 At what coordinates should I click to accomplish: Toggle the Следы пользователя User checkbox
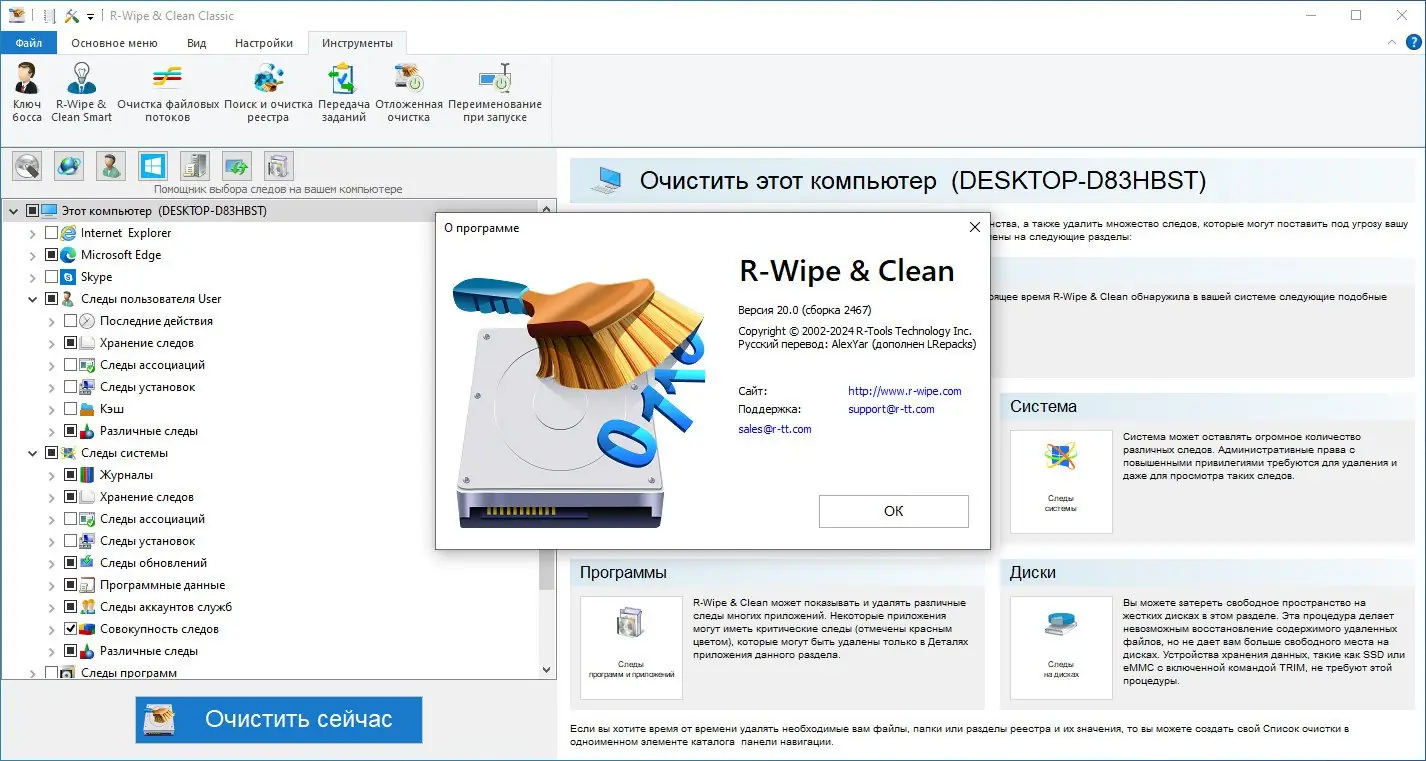(52, 299)
